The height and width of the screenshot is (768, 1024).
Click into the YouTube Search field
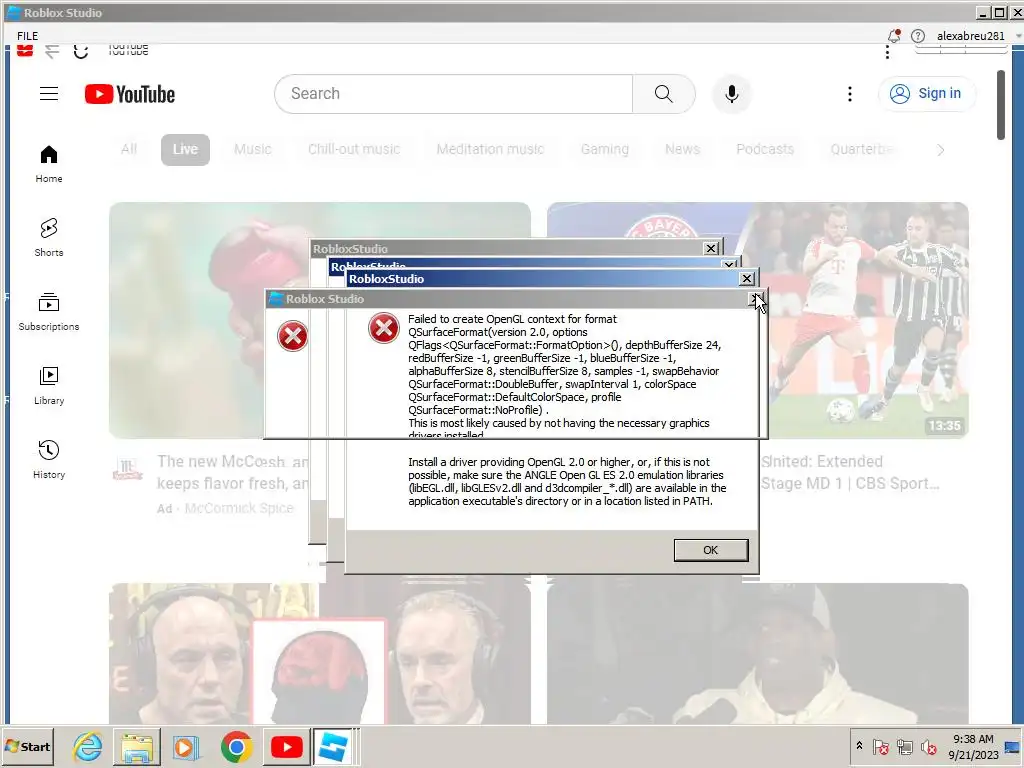point(454,93)
